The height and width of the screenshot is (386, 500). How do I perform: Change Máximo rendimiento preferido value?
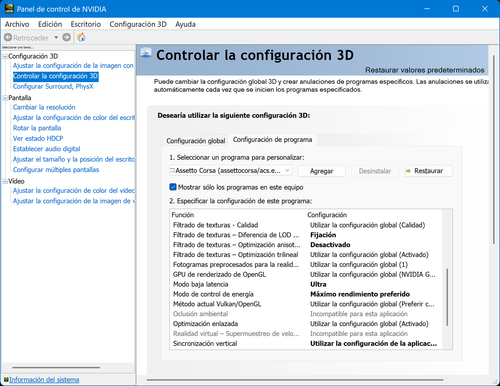click(x=360, y=294)
